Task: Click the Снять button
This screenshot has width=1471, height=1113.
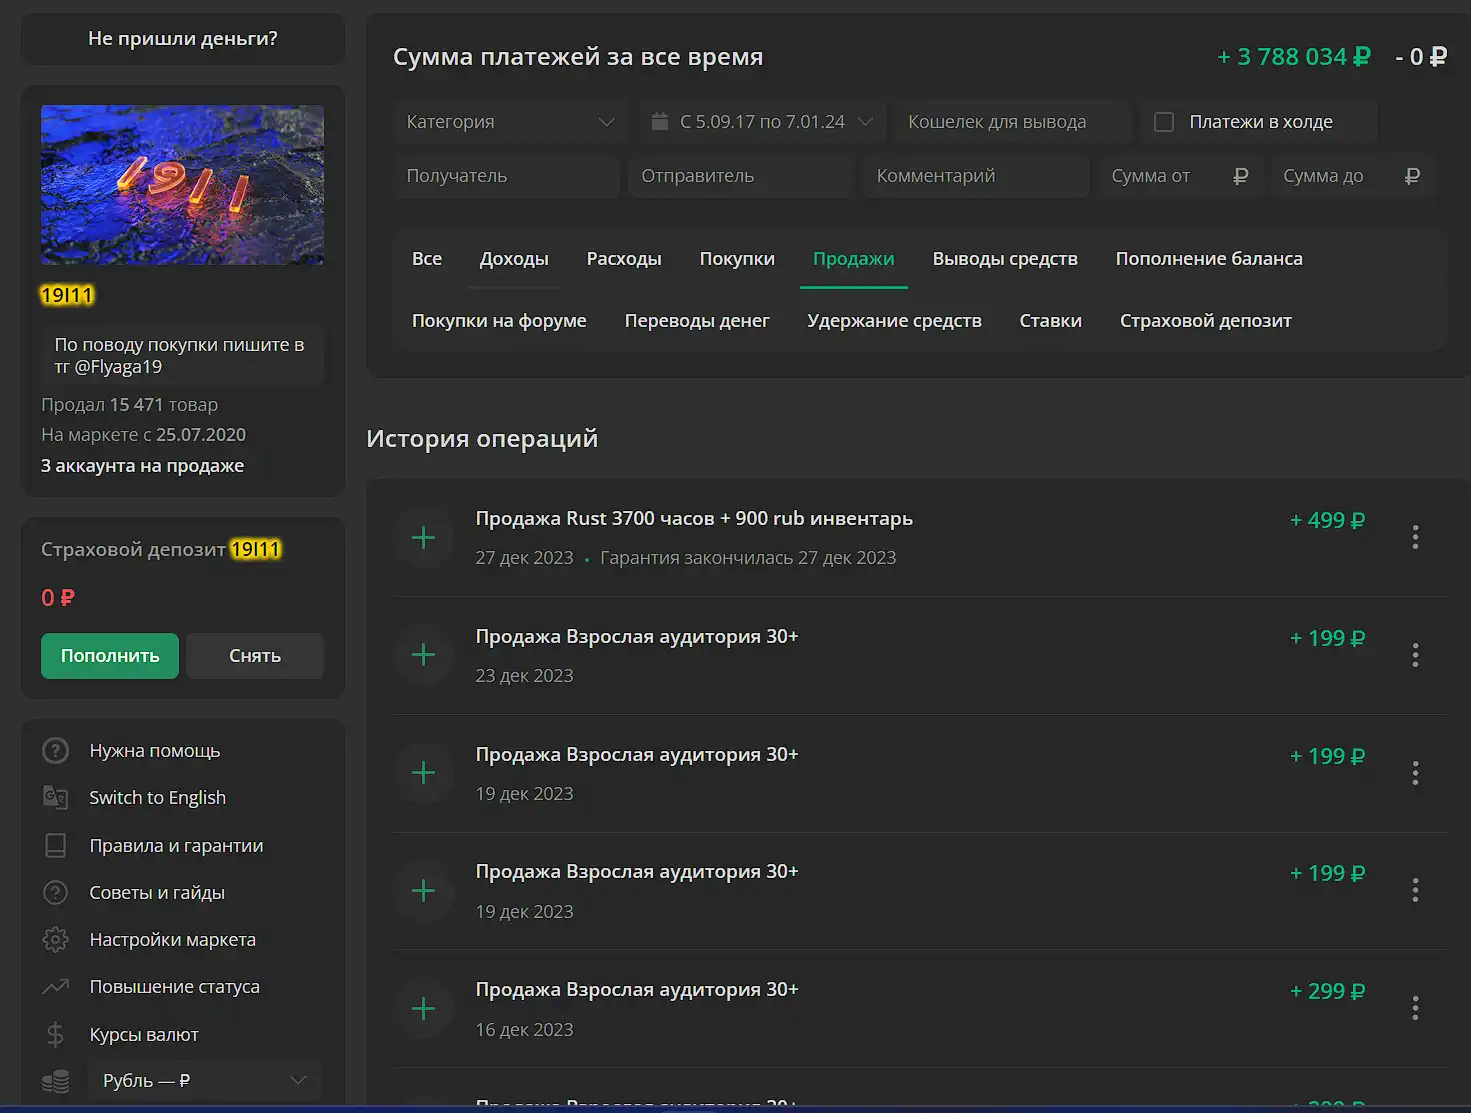Action: 255,656
